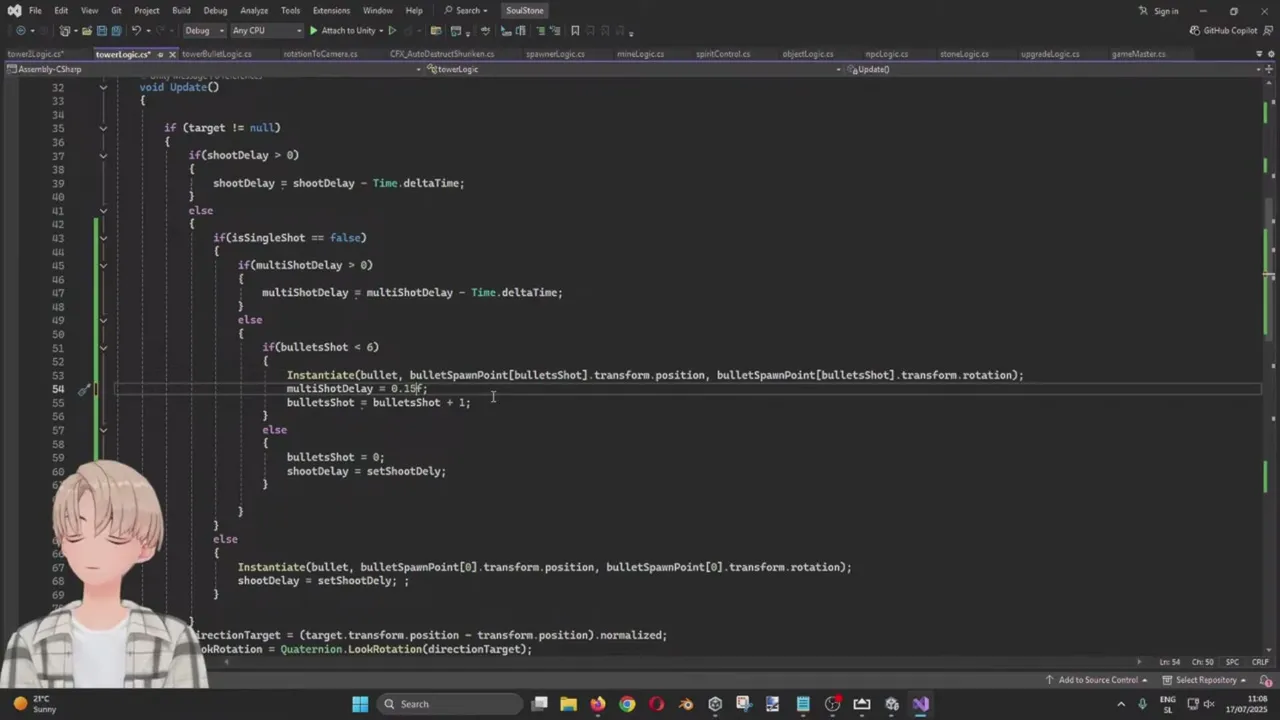
Task: Open Firefox from the taskbar
Action: 598,704
